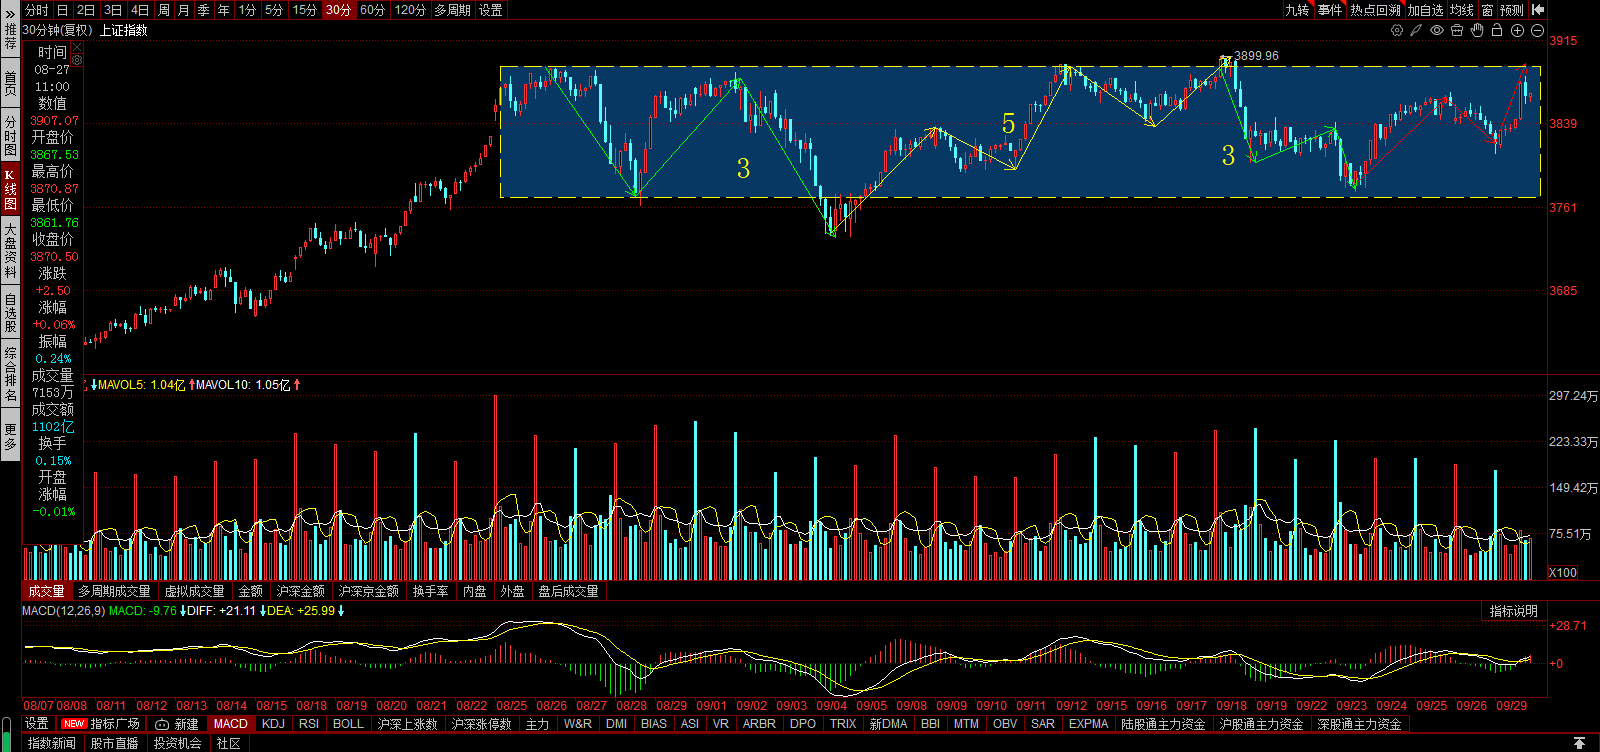Select the 虚拟成交量 tab
1600x752 pixels.
click(194, 591)
